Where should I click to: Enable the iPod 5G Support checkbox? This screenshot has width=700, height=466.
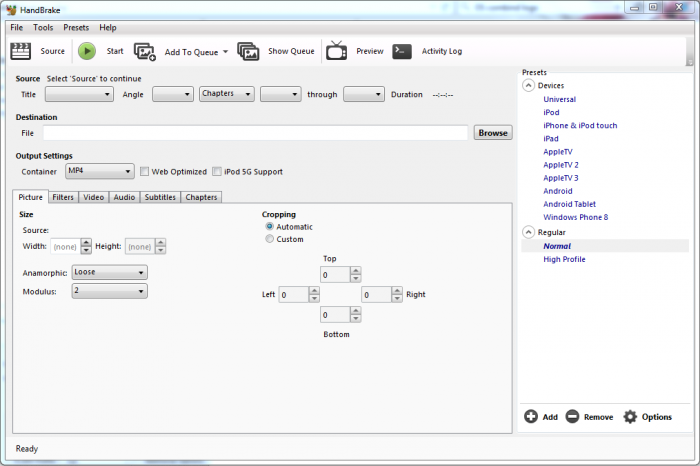point(217,171)
